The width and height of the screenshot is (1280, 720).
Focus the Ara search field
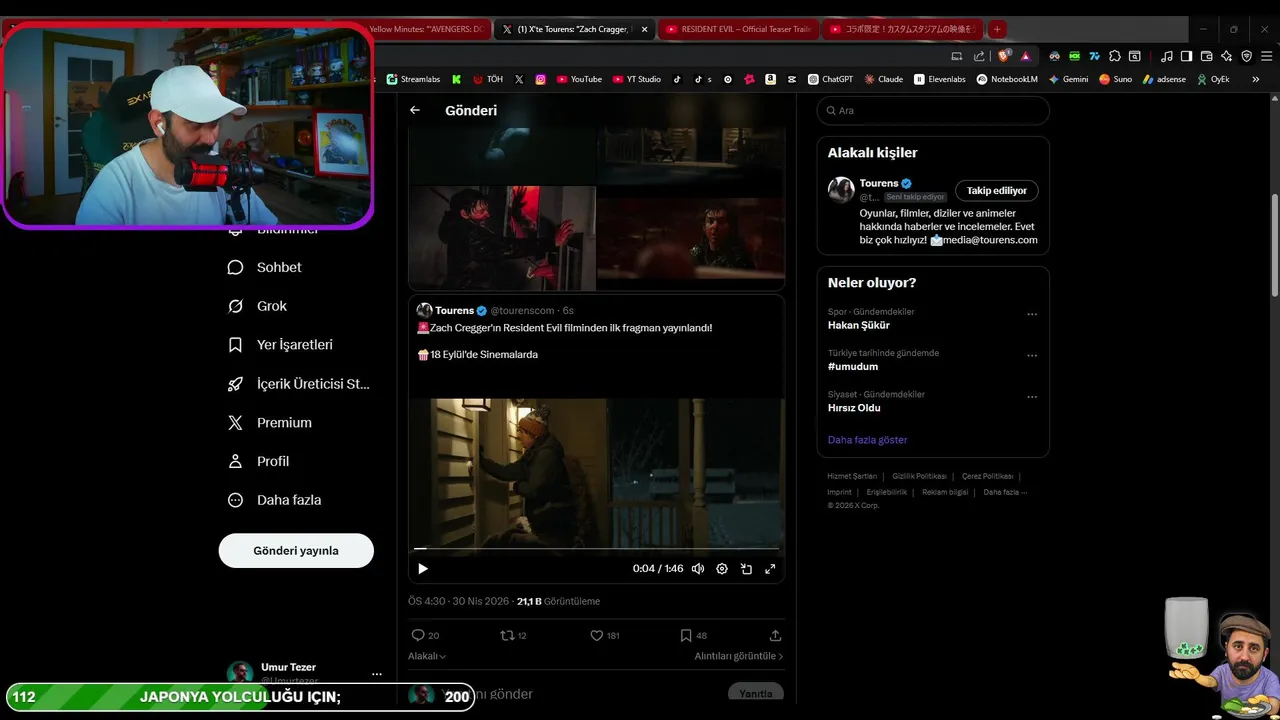933,110
